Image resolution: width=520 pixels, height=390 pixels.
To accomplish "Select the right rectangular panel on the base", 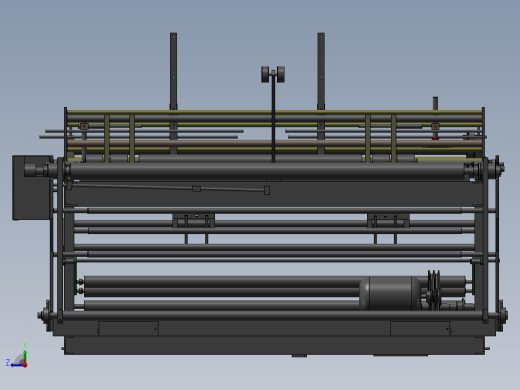I will 420,328.
